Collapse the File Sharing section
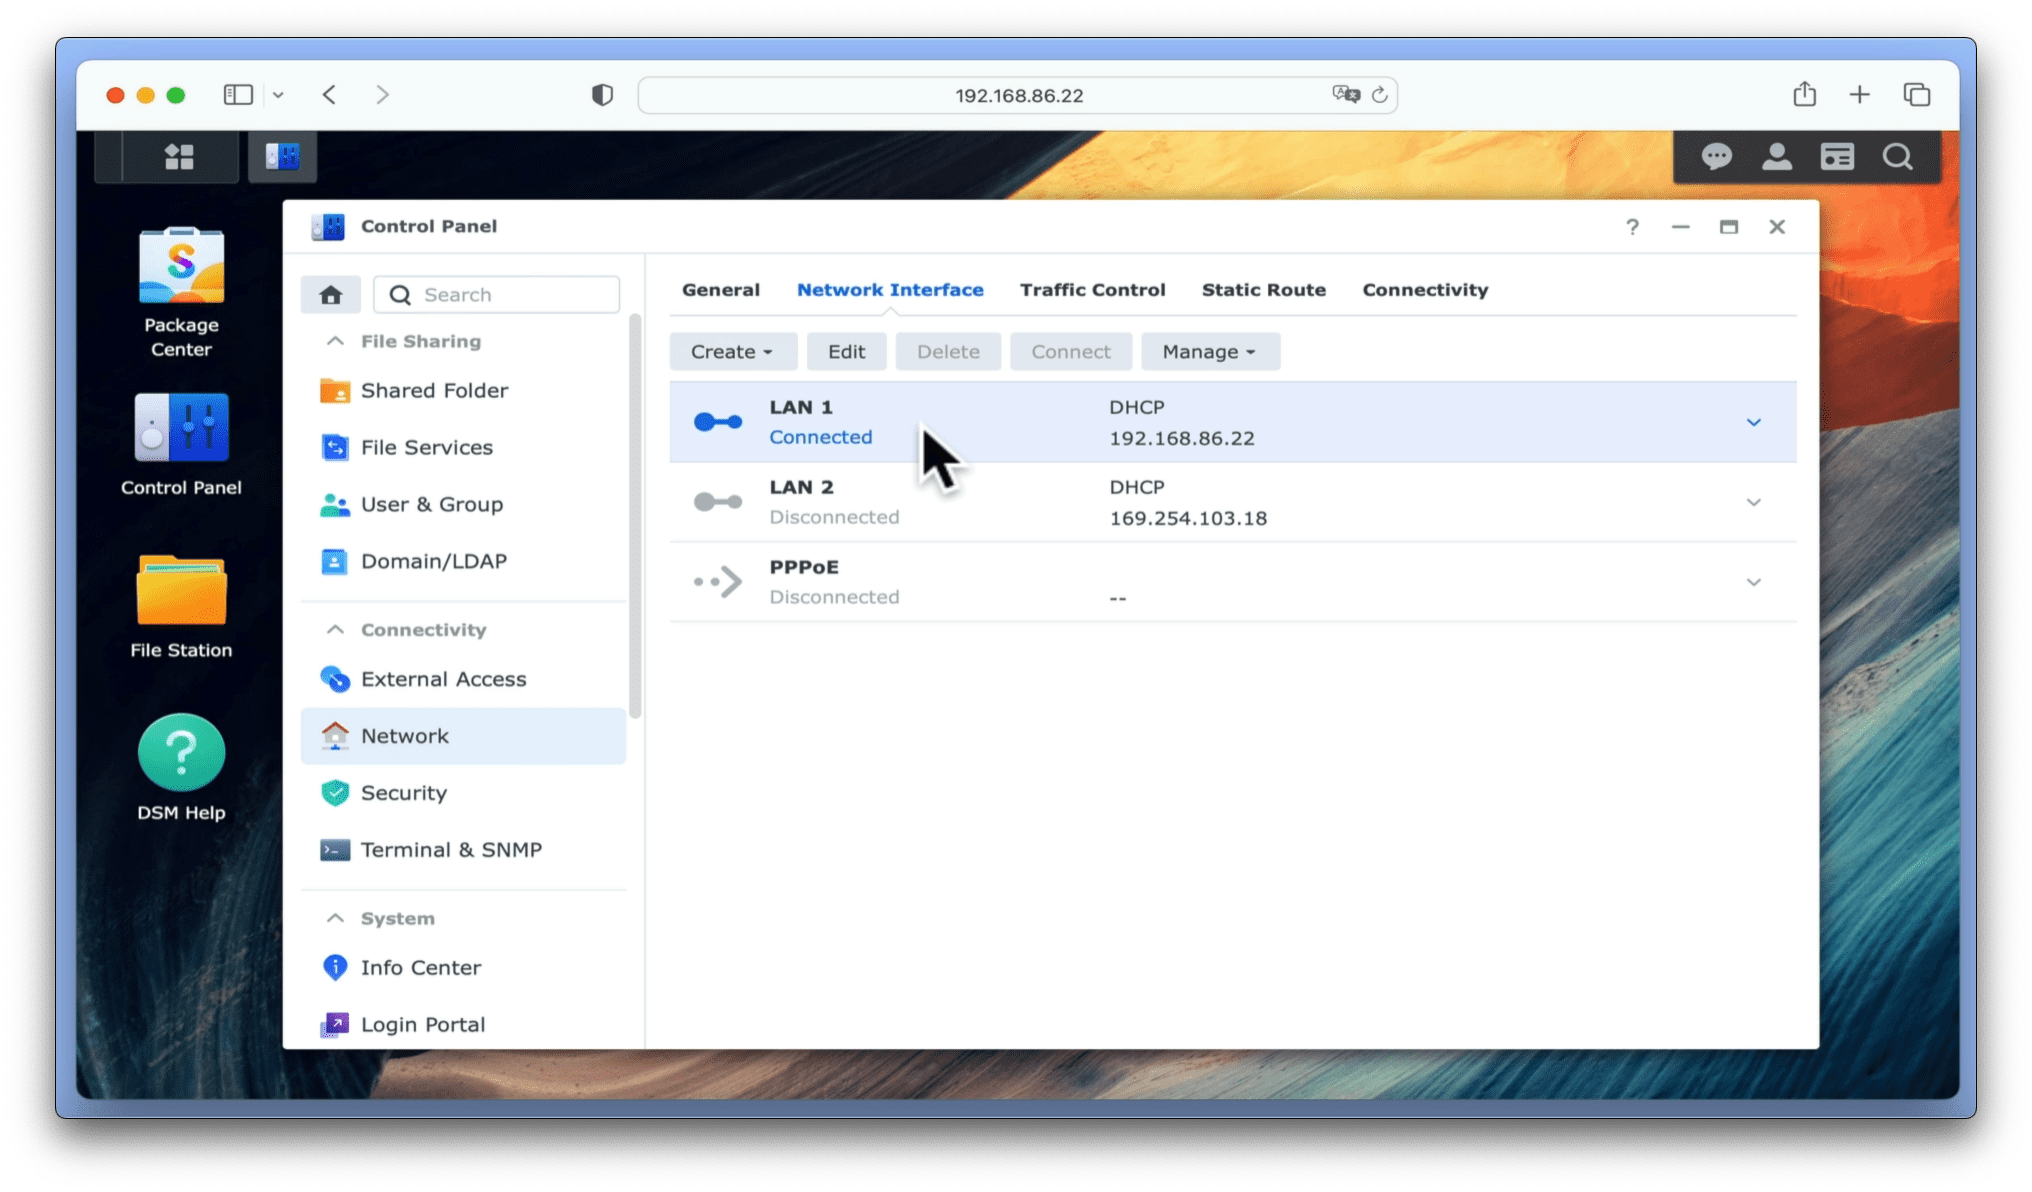 click(x=336, y=342)
